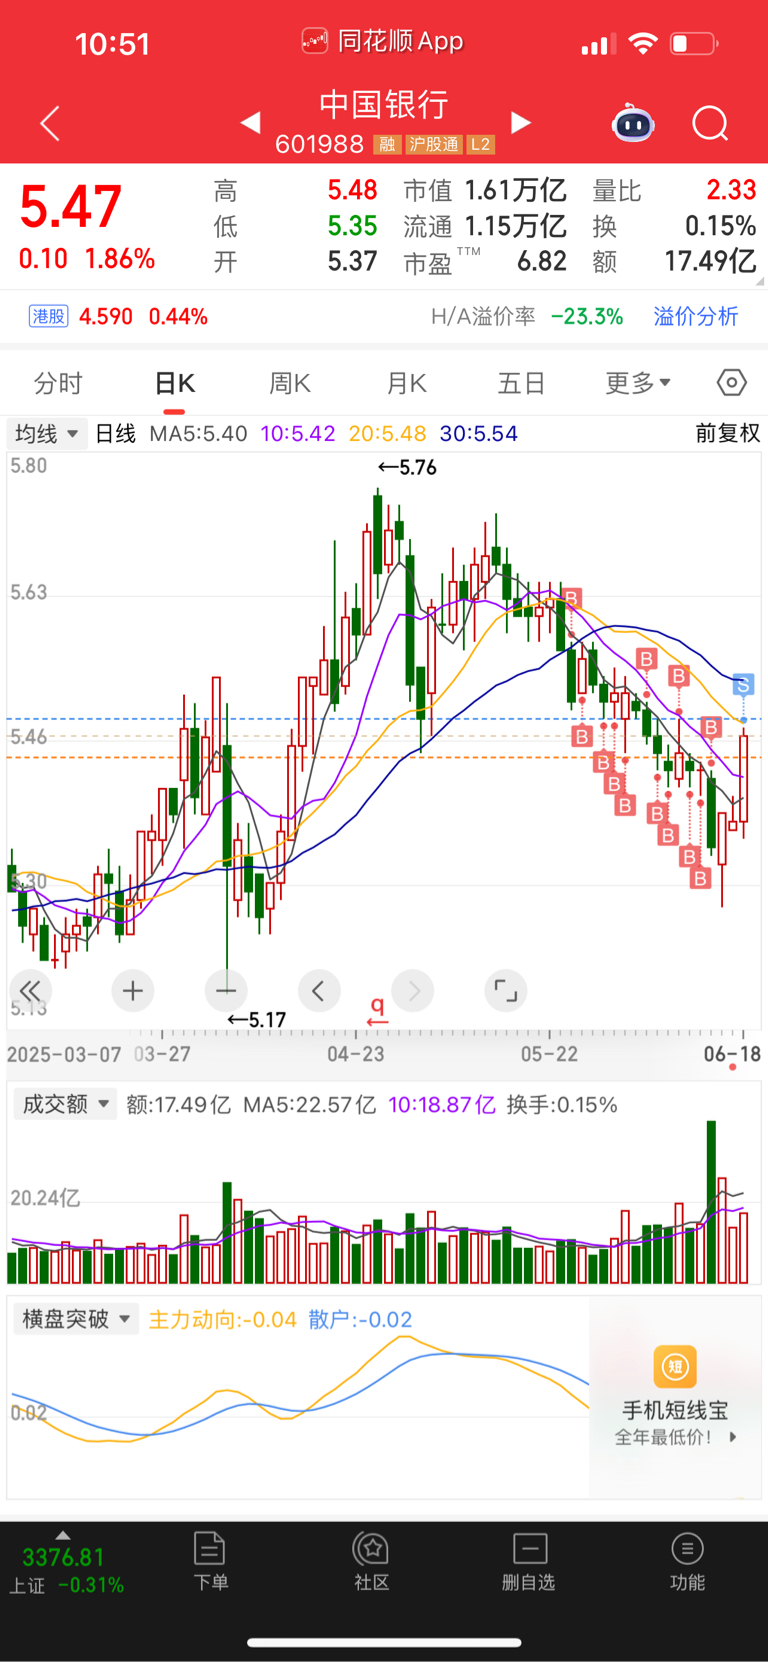768x1662 pixels.
Task: Zoom in chart with plus button
Action: (x=132, y=991)
